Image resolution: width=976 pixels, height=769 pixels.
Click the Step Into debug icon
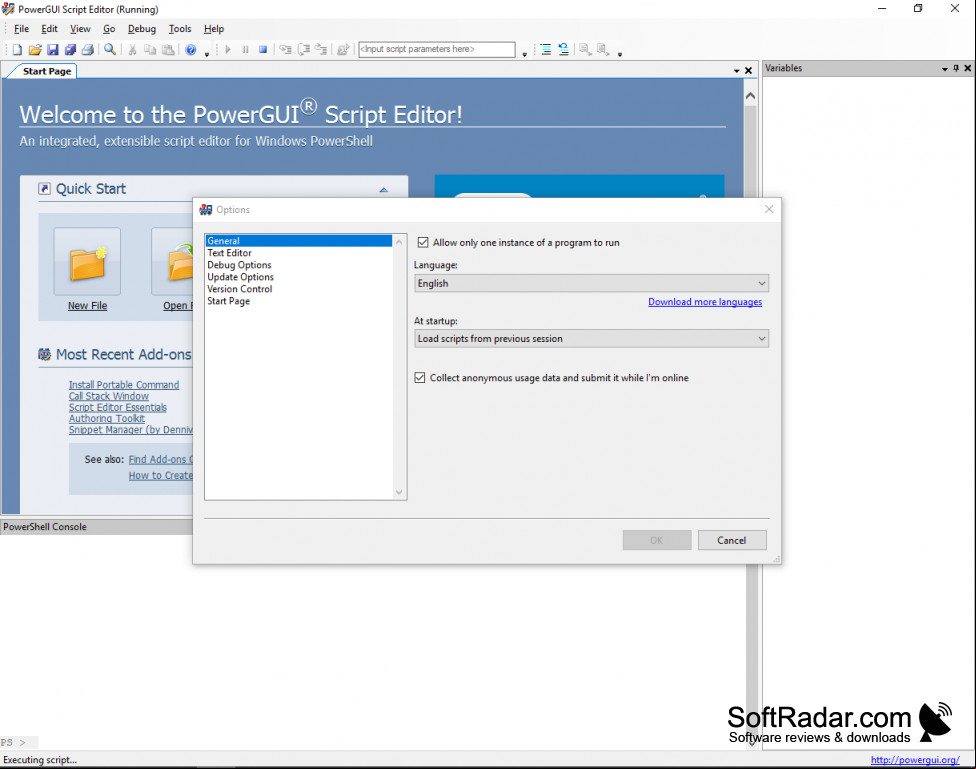click(285, 49)
